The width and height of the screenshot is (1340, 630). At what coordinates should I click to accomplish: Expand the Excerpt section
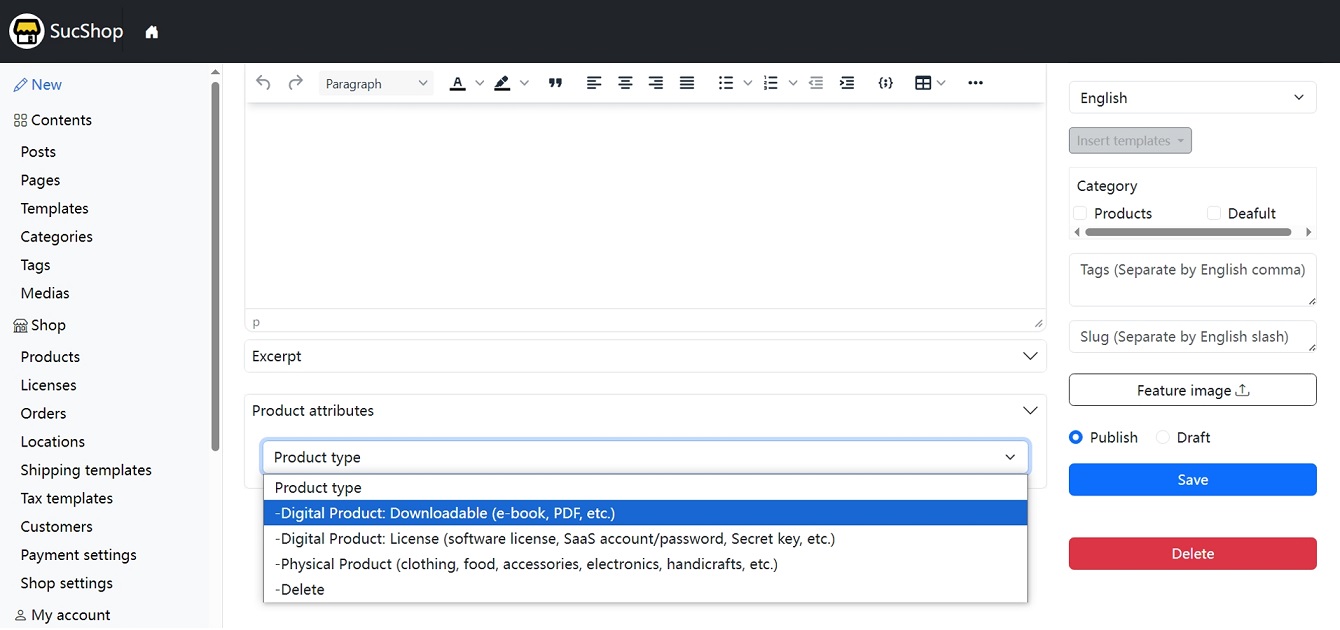click(x=645, y=356)
